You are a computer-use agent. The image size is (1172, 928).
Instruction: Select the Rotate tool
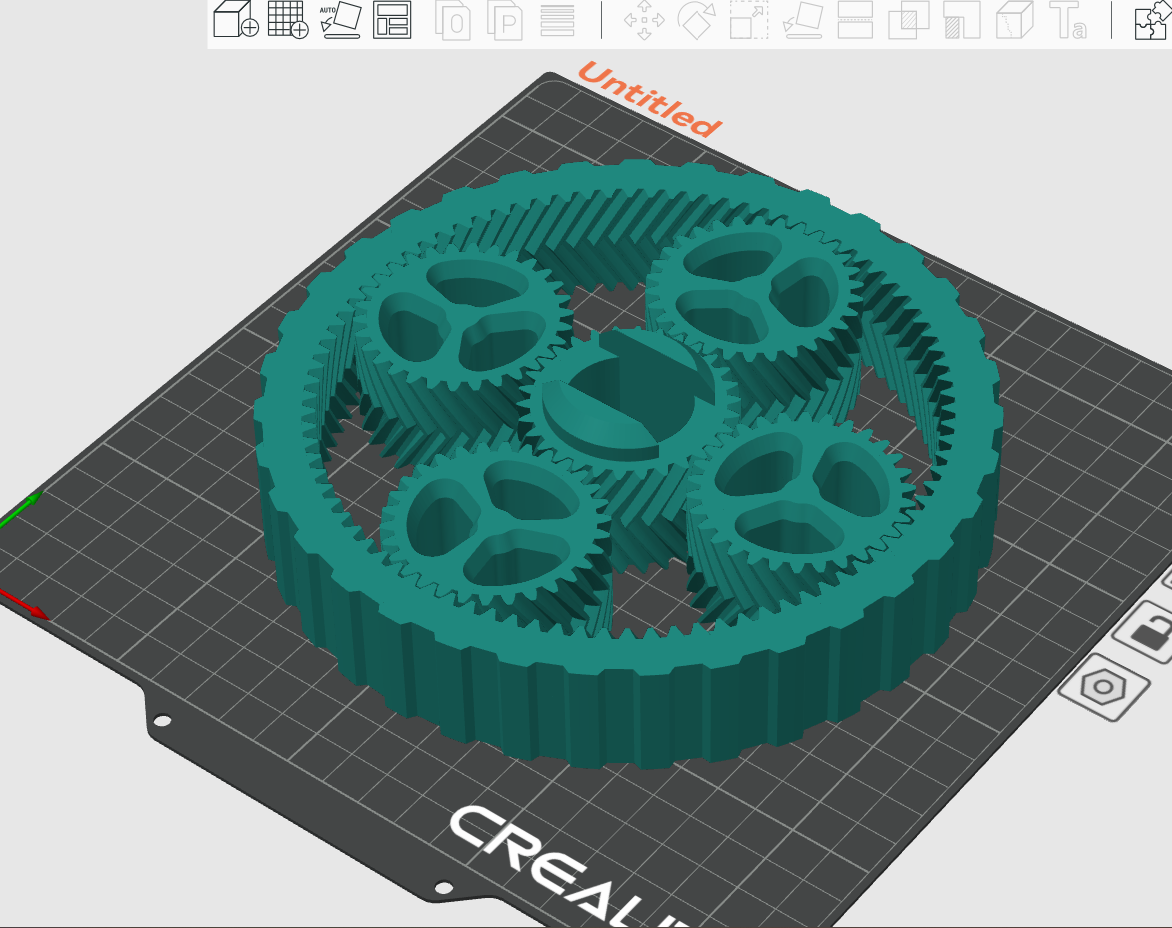[x=696, y=20]
